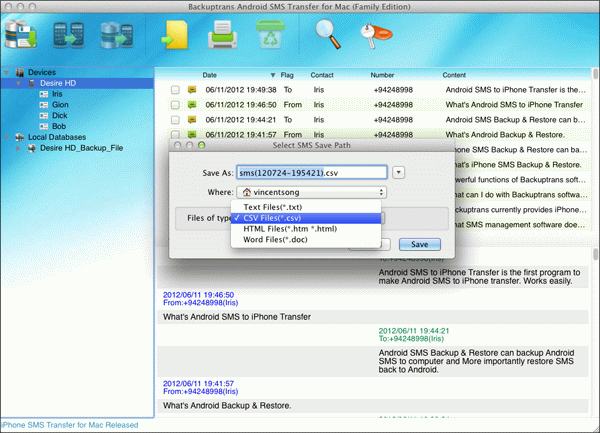Check the box for the 19:44:21 message
This screenshot has width=600, height=433.
pyautogui.click(x=175, y=120)
